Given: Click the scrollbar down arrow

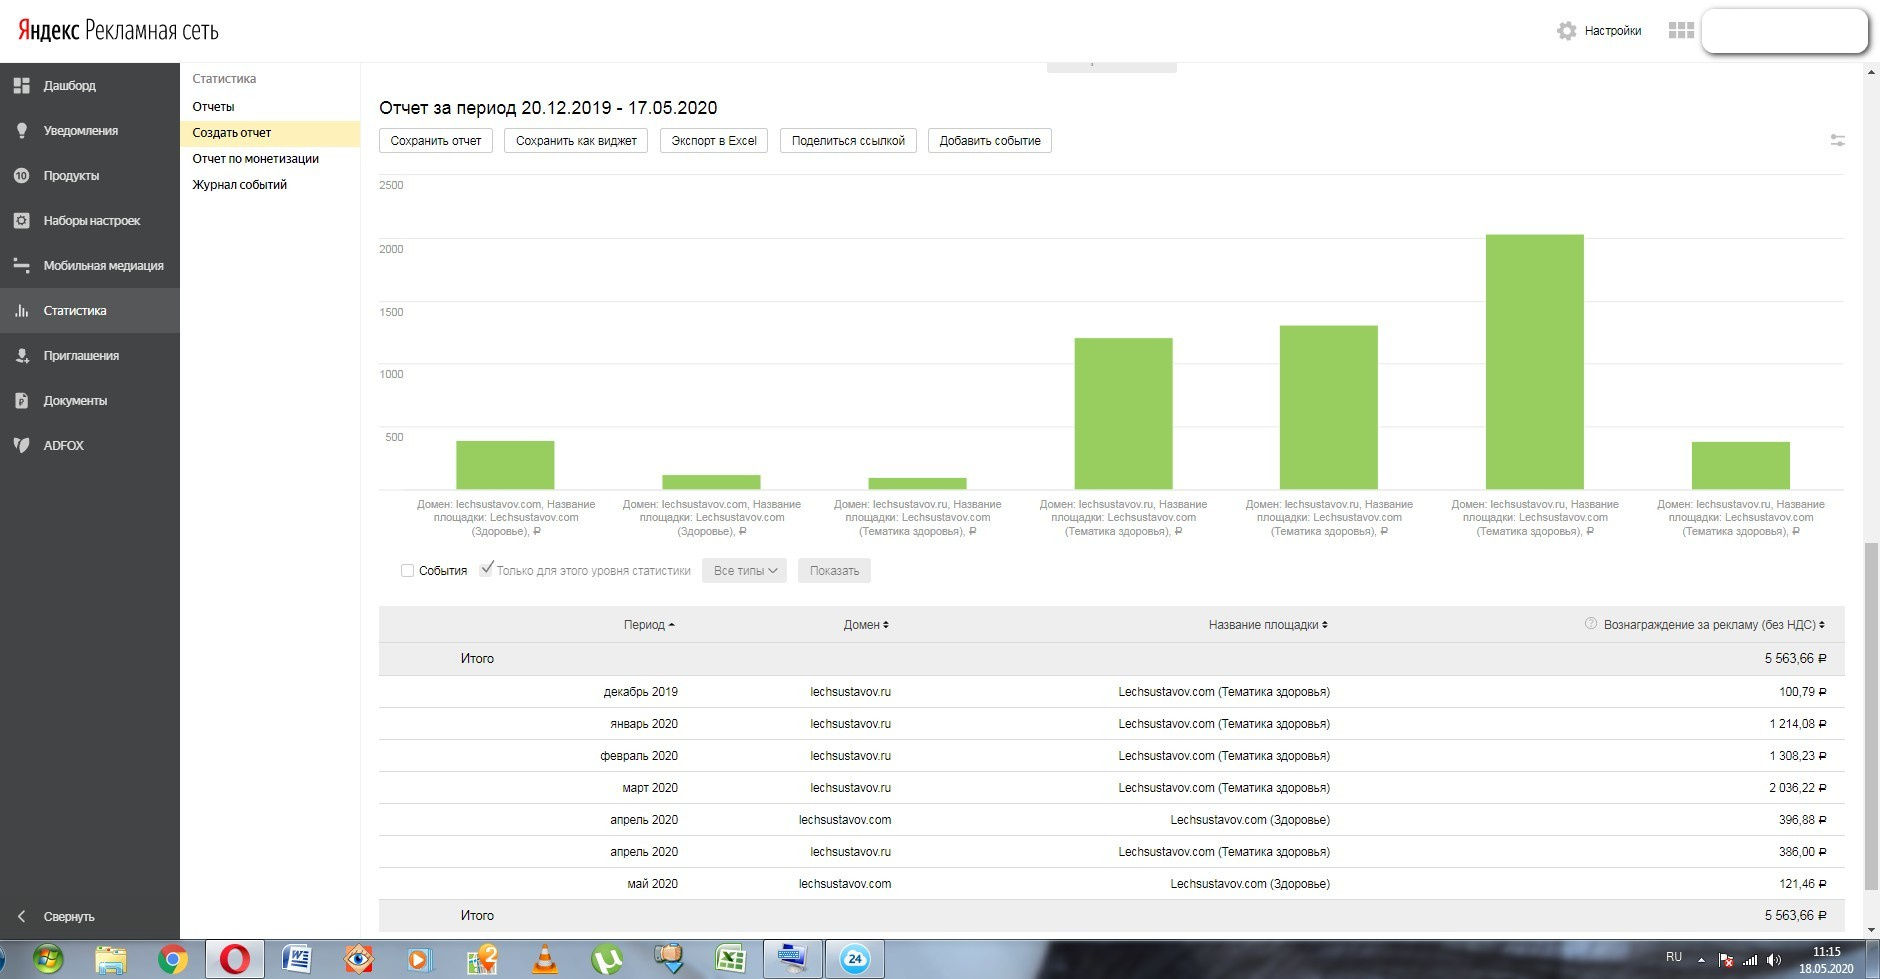Looking at the screenshot, I should [x=1871, y=929].
